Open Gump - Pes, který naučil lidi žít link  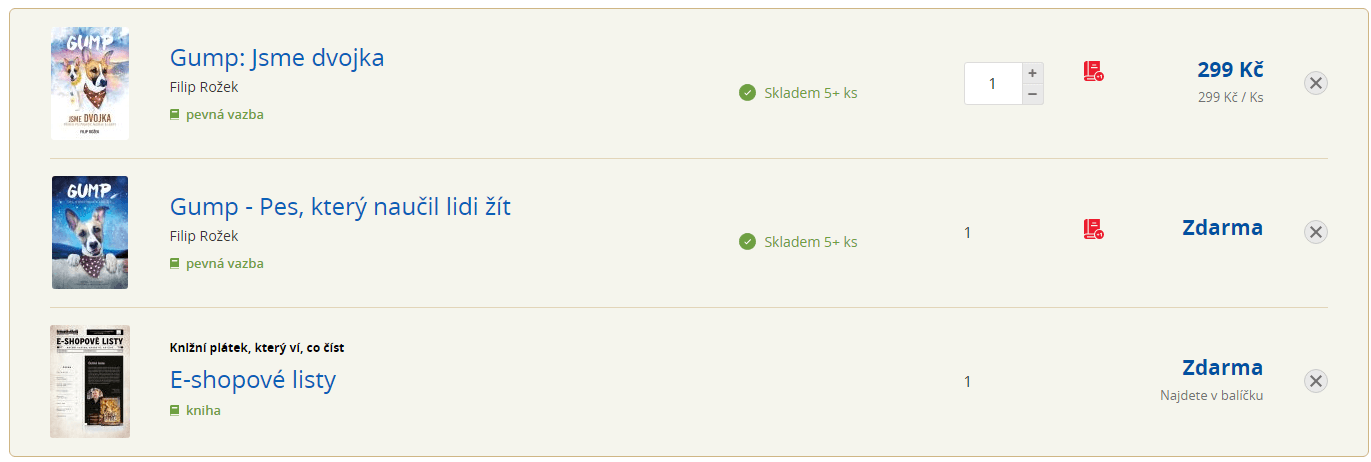(340, 207)
